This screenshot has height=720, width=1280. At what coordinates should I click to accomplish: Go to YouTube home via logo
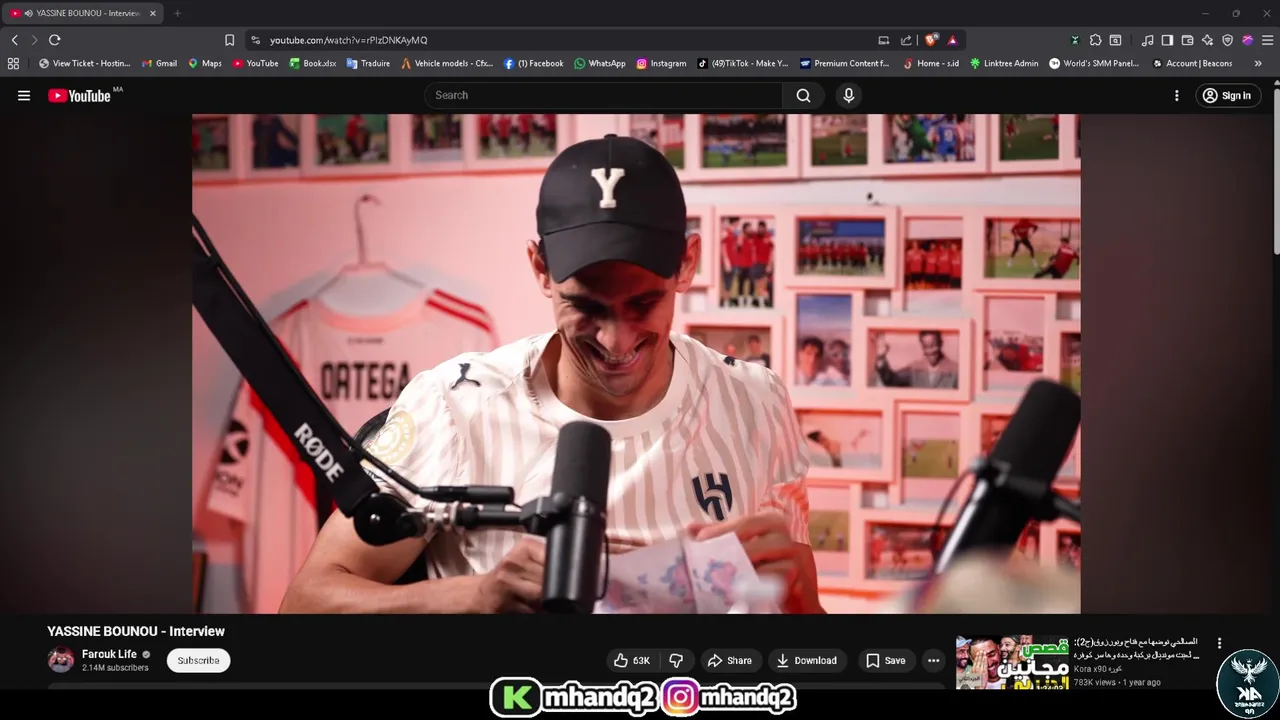[x=79, y=96]
